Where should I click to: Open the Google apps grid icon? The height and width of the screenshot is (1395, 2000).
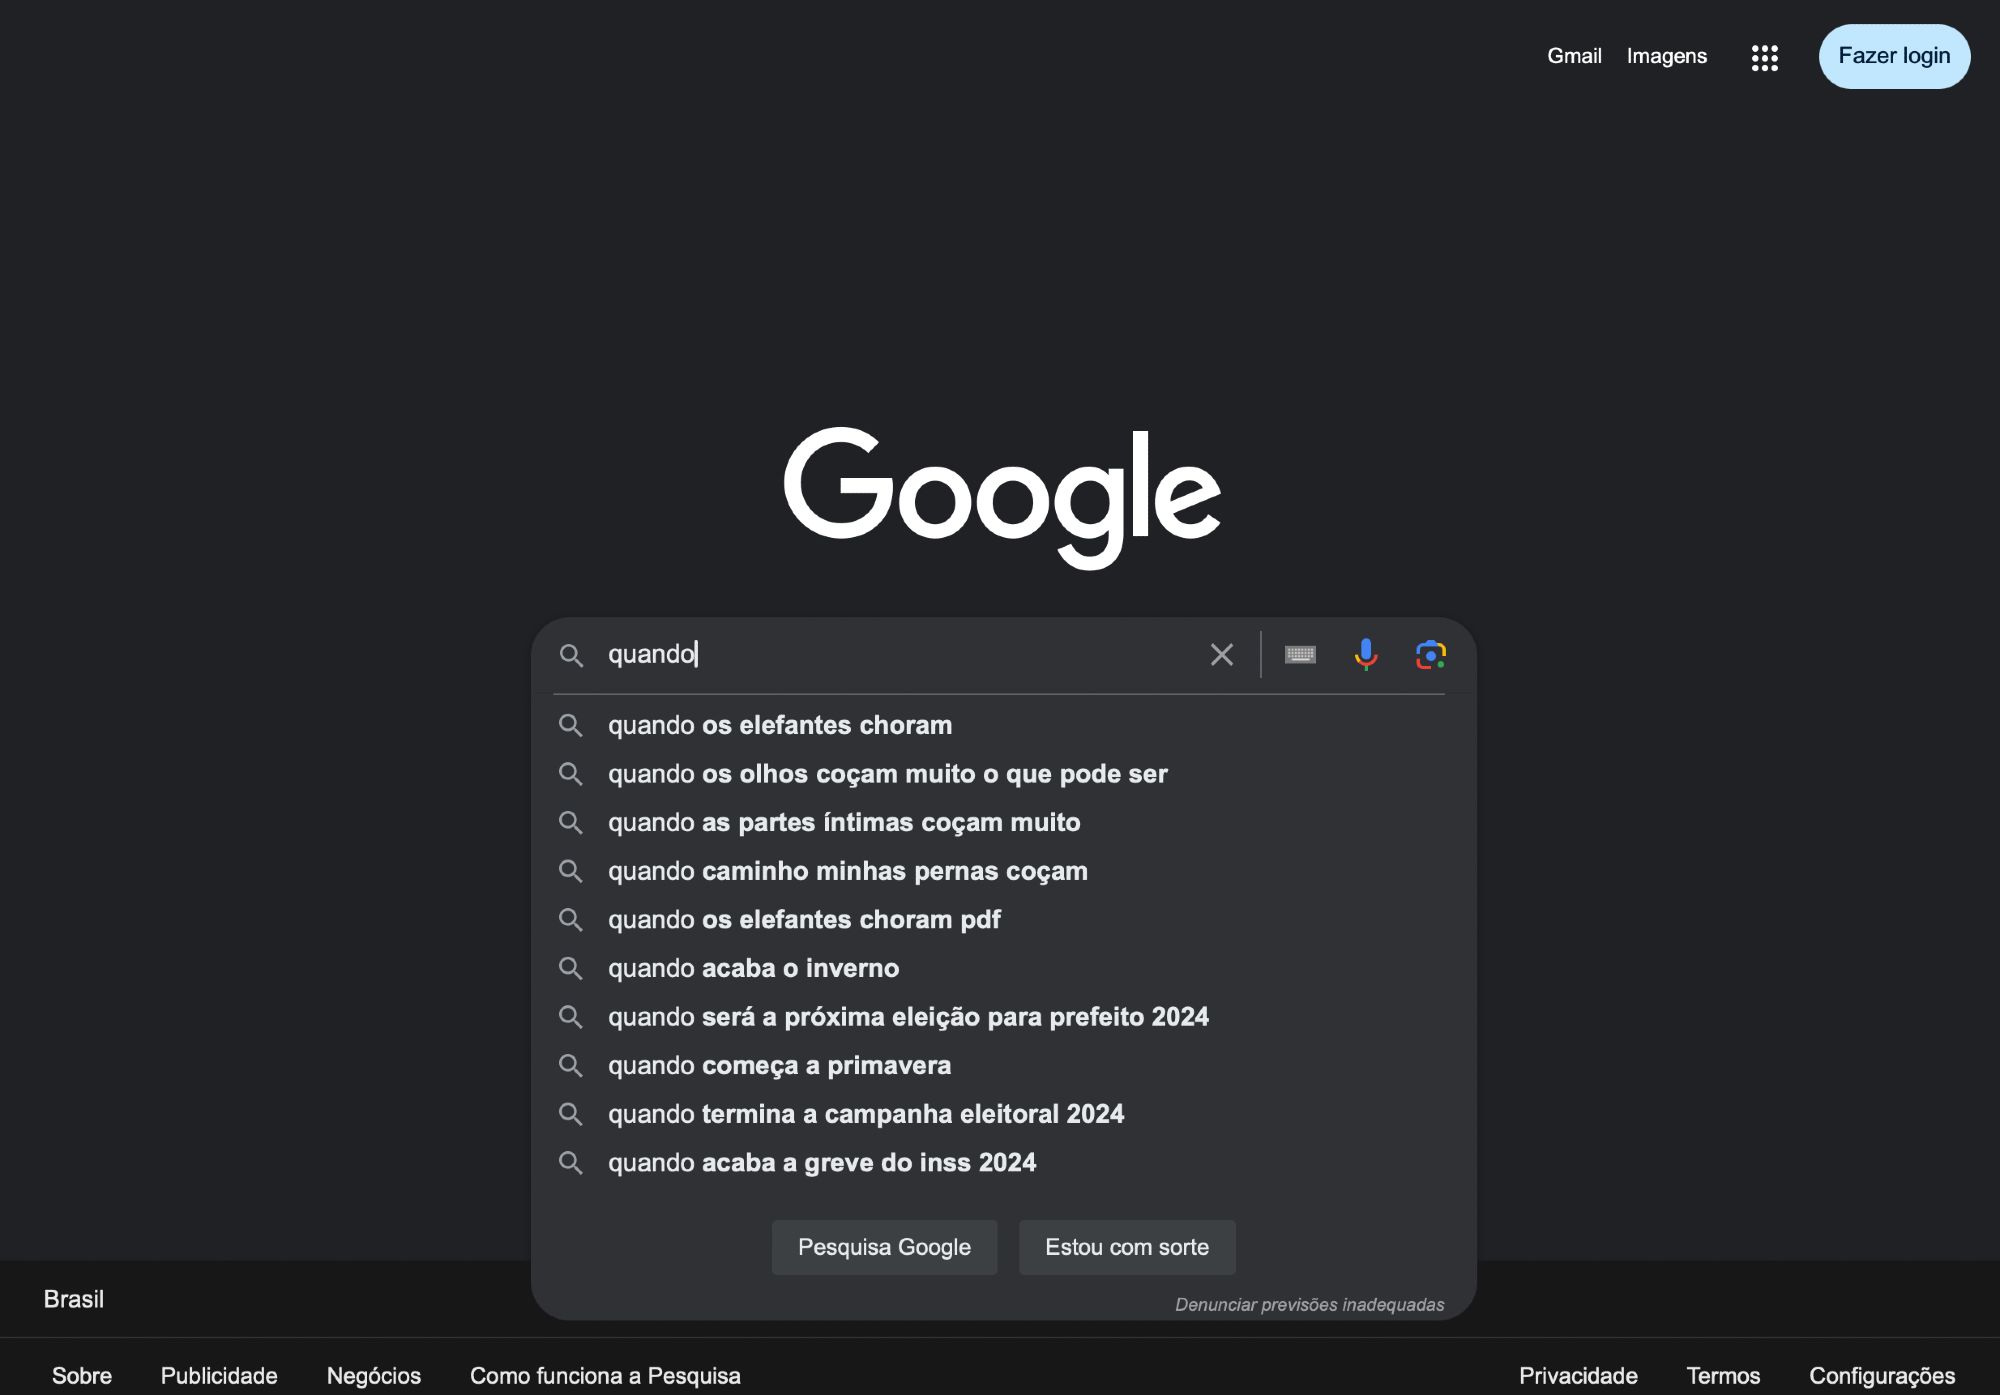click(1764, 57)
